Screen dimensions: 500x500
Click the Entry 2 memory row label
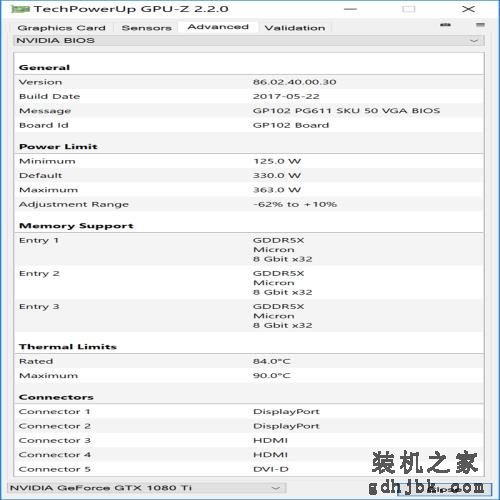pos(39,273)
